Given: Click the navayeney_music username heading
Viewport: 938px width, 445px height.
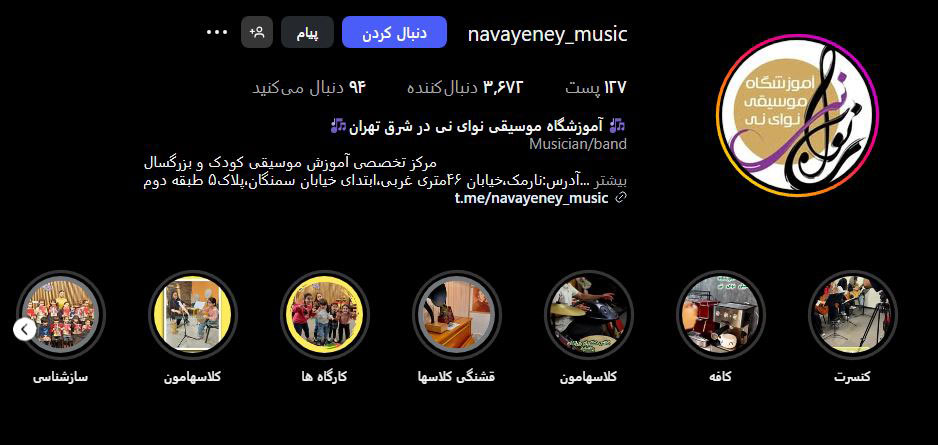Looking at the screenshot, I should (547, 34).
